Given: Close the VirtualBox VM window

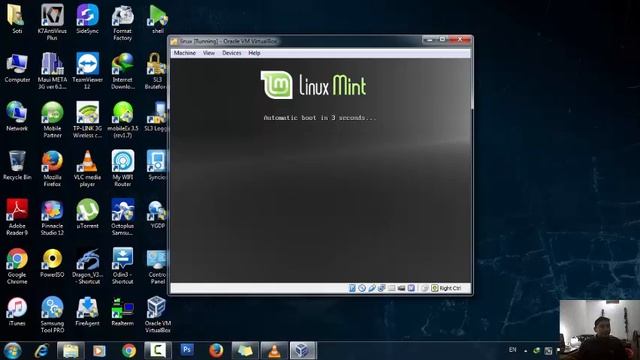Looking at the screenshot, I should click(x=460, y=40).
